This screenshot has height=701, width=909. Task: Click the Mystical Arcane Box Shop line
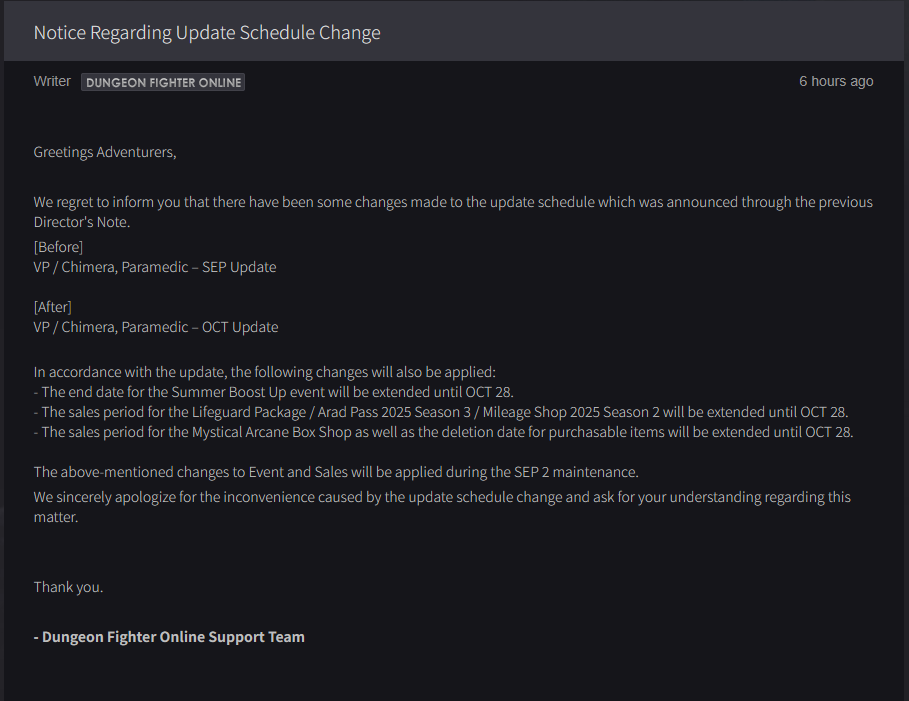click(443, 433)
